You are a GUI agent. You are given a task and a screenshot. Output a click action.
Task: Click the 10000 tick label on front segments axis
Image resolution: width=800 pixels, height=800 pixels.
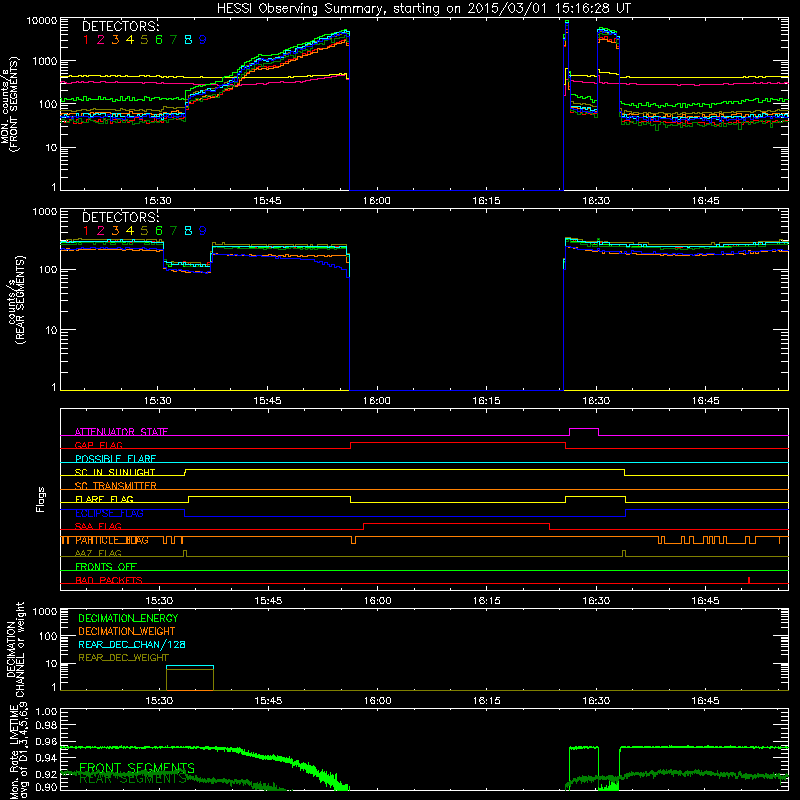(x=42, y=20)
